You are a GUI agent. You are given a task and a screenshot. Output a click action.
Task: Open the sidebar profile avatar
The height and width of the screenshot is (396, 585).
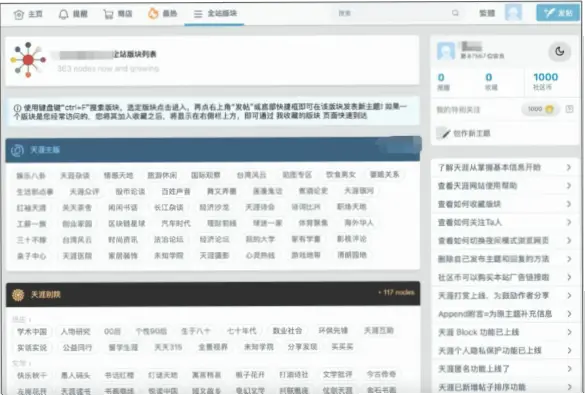click(x=446, y=51)
